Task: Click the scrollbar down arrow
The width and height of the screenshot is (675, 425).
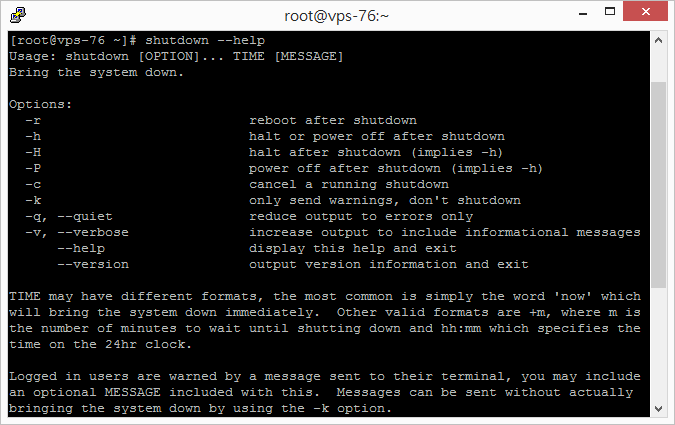Action: tap(658, 408)
